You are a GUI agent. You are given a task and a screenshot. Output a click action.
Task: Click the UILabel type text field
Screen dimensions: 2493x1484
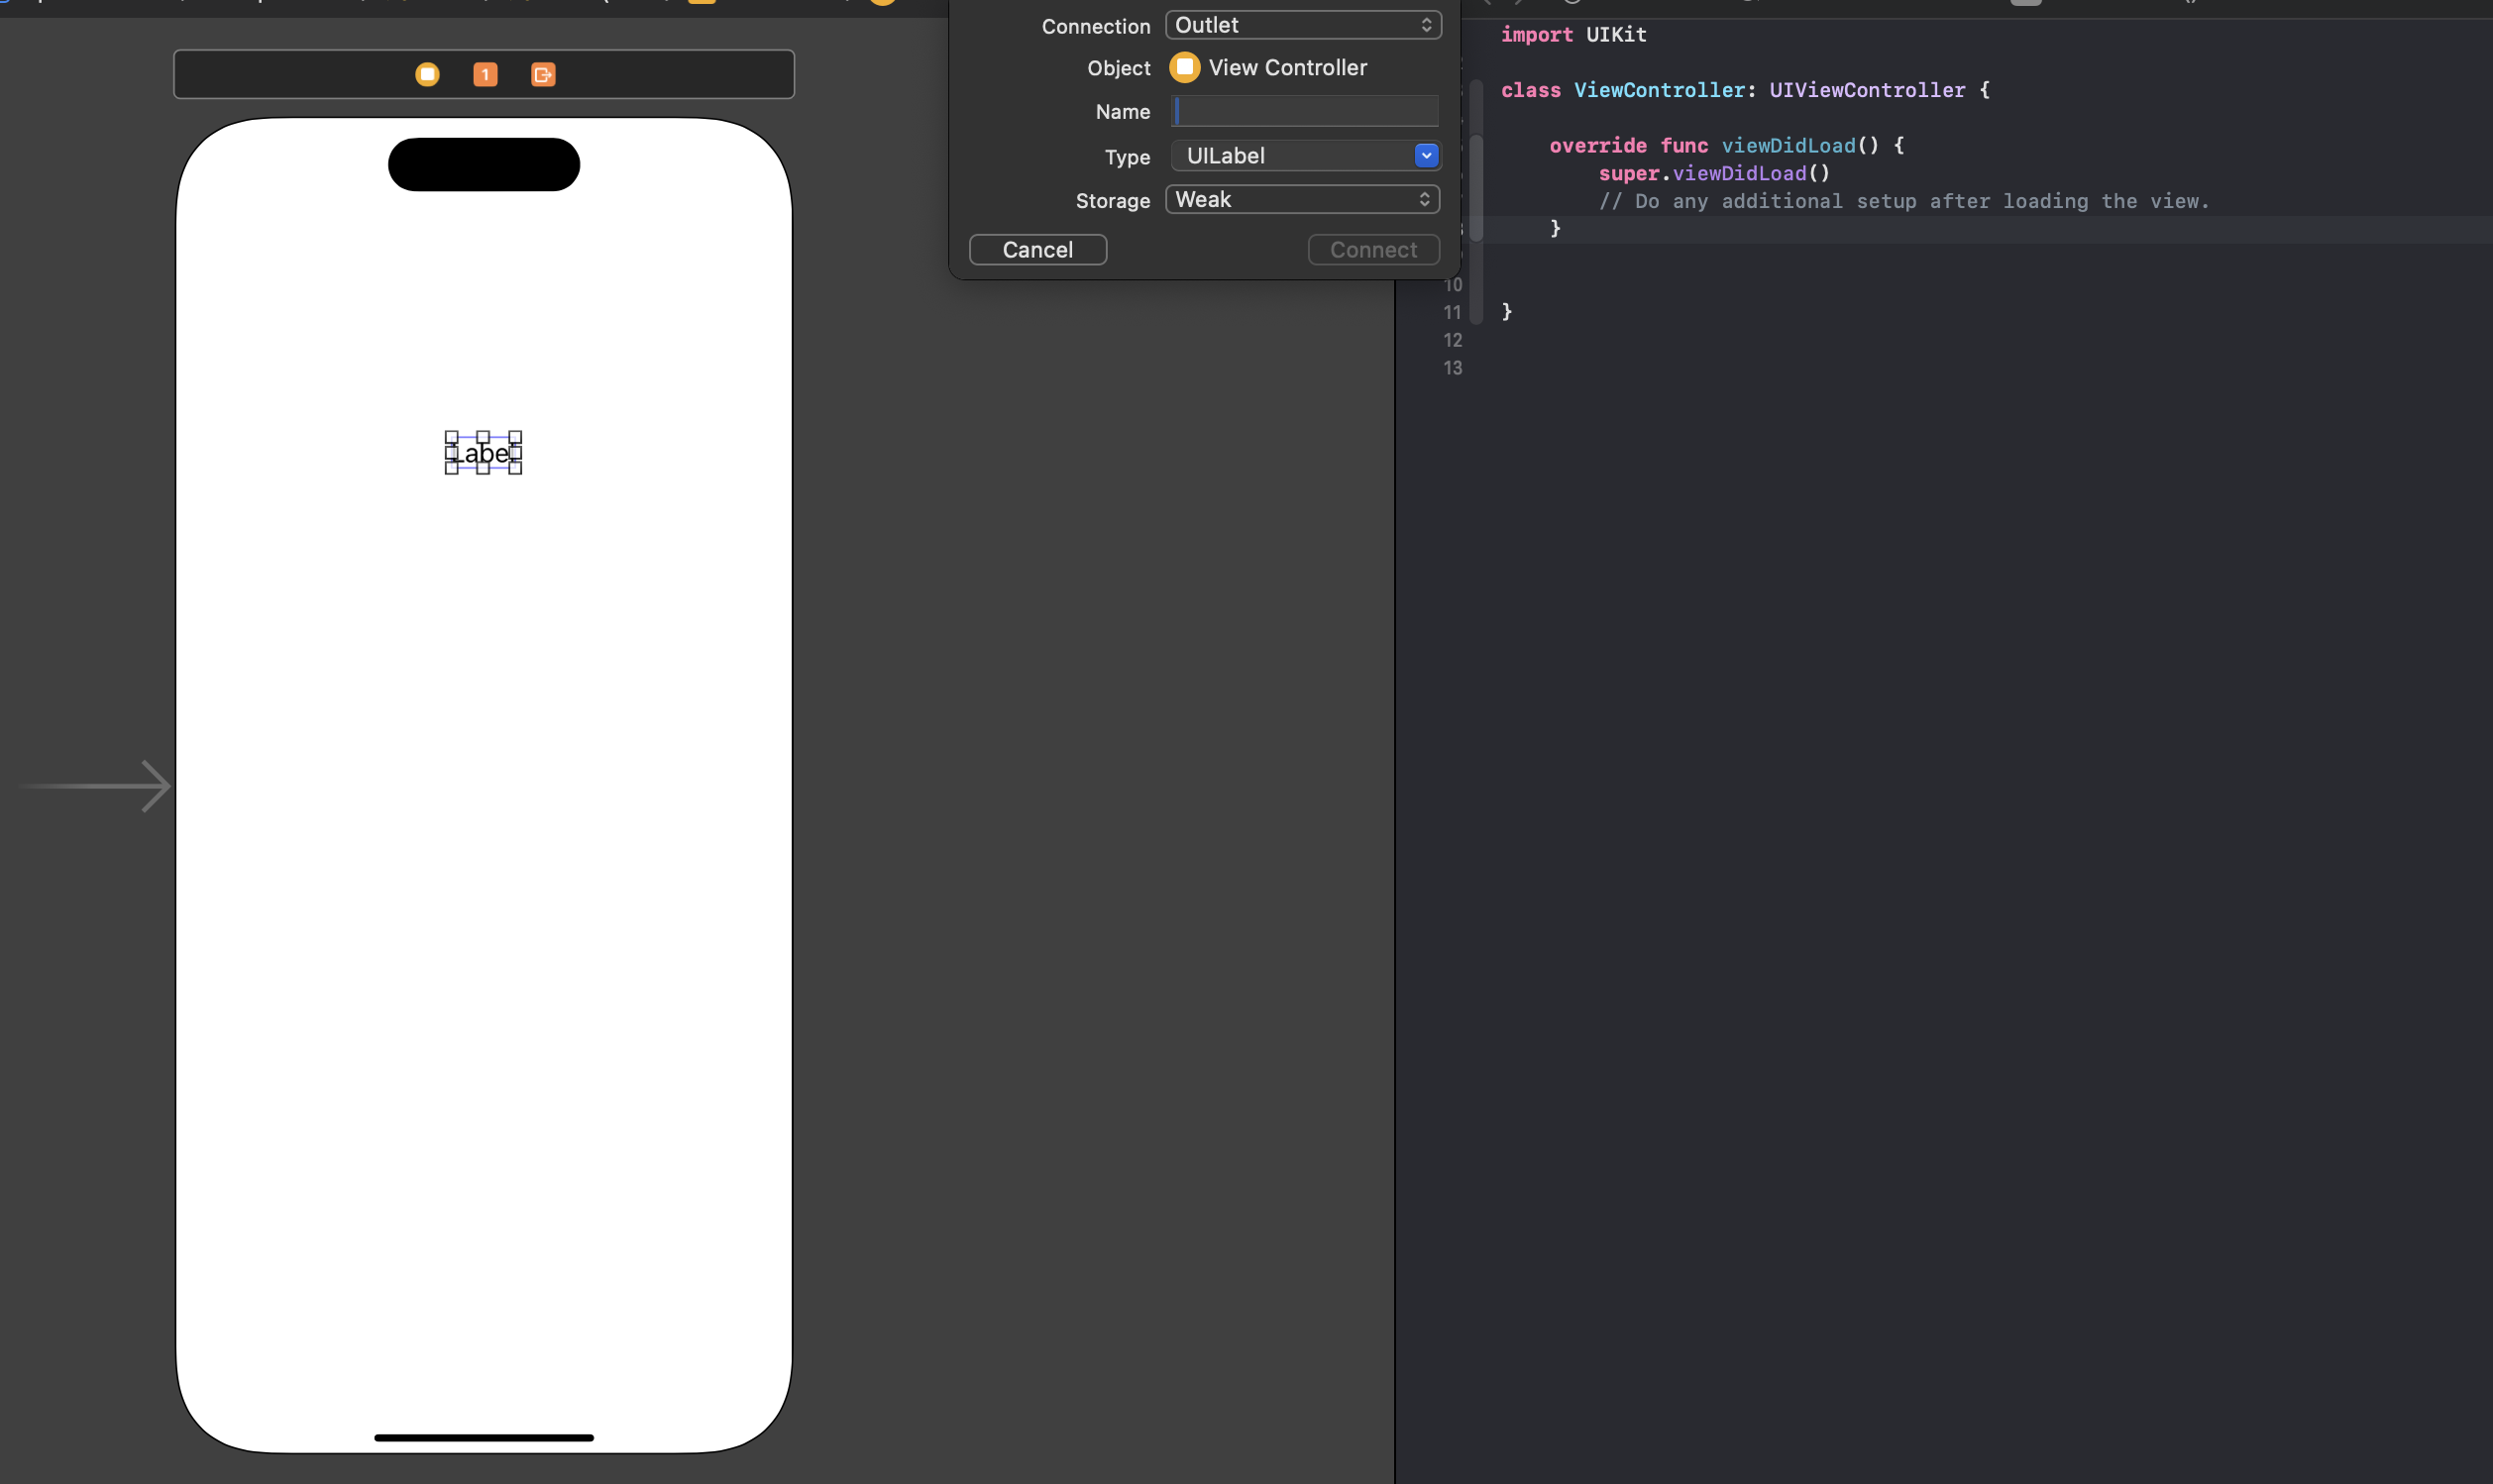pos(1291,155)
